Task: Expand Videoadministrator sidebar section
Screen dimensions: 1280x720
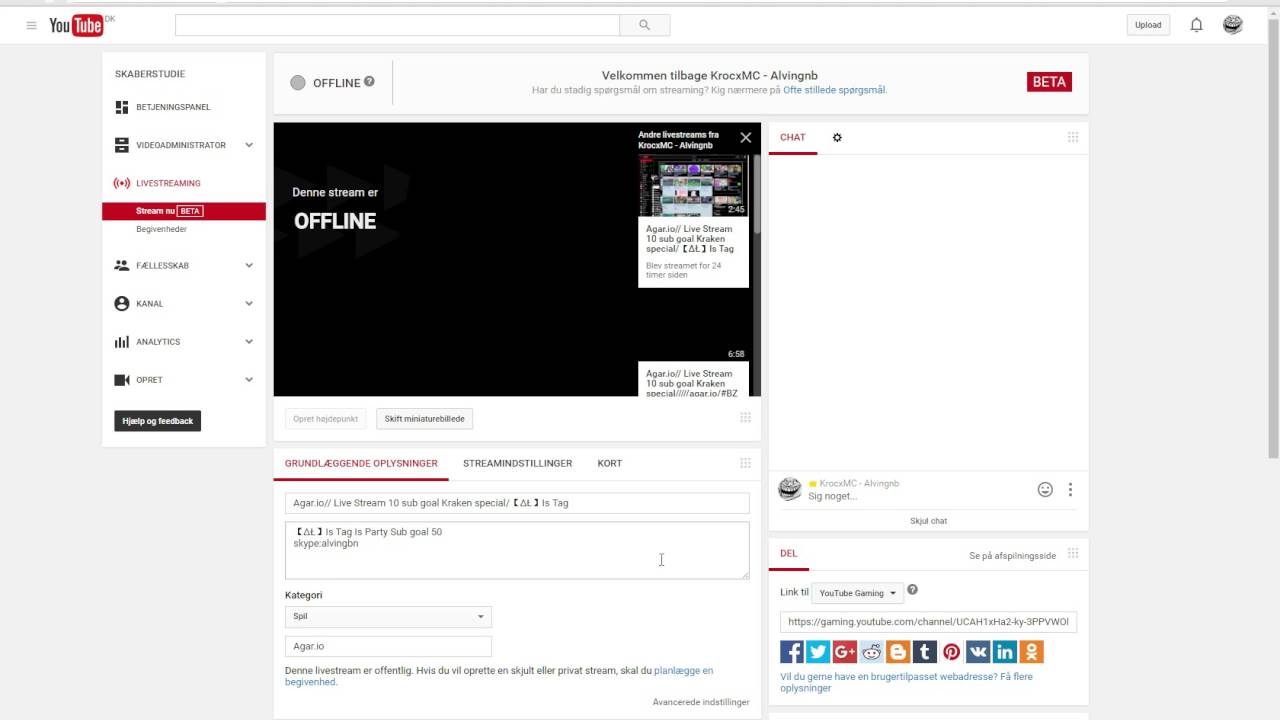Action: point(249,145)
